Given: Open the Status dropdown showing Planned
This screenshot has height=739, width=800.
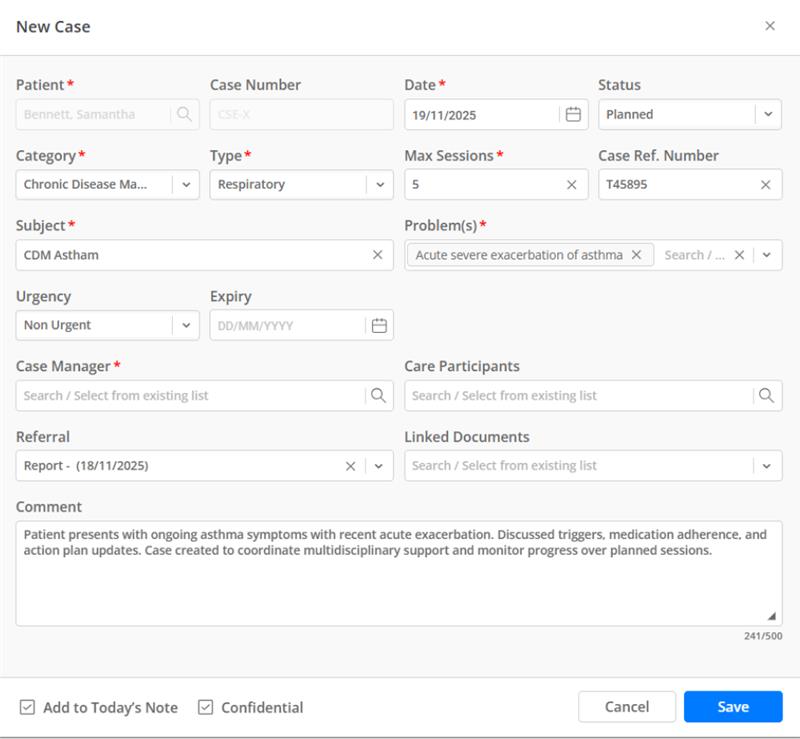Looking at the screenshot, I should [x=767, y=115].
